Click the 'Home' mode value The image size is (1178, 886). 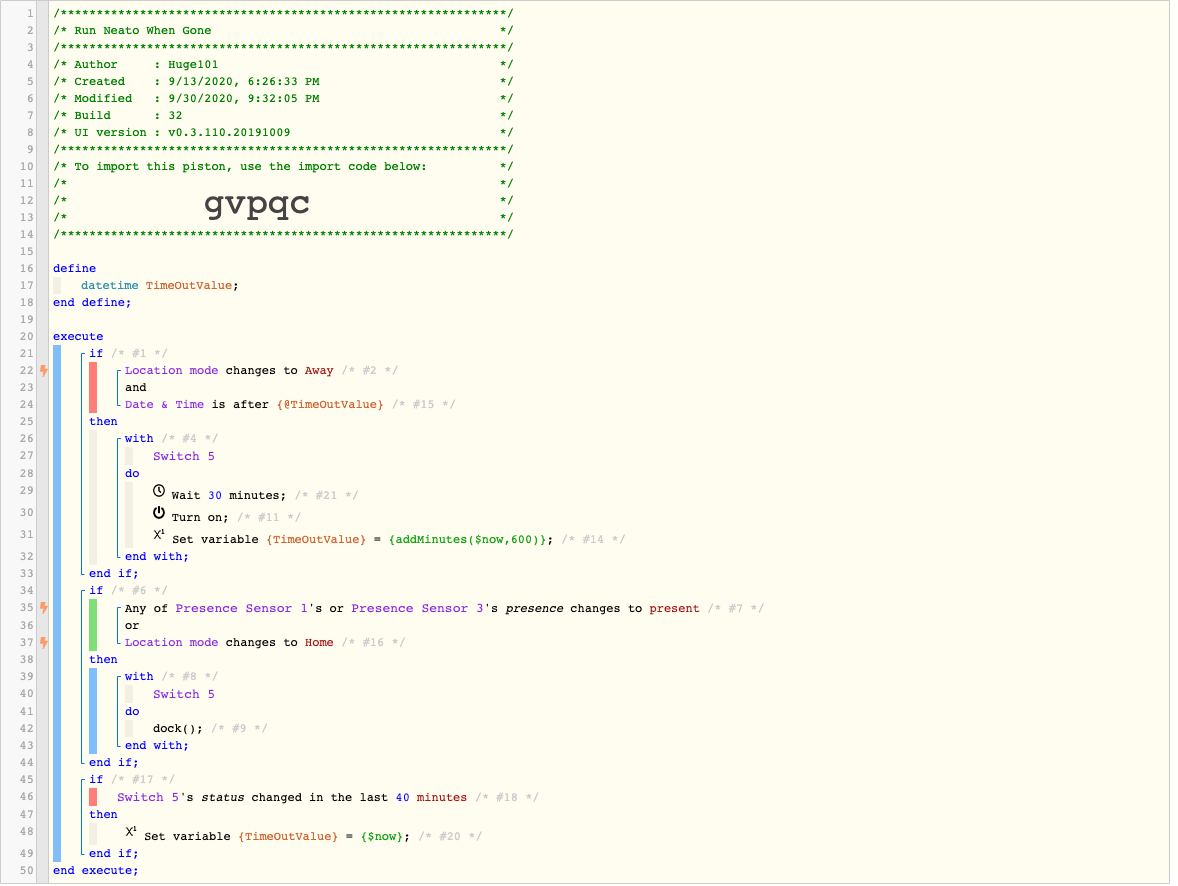click(x=319, y=643)
